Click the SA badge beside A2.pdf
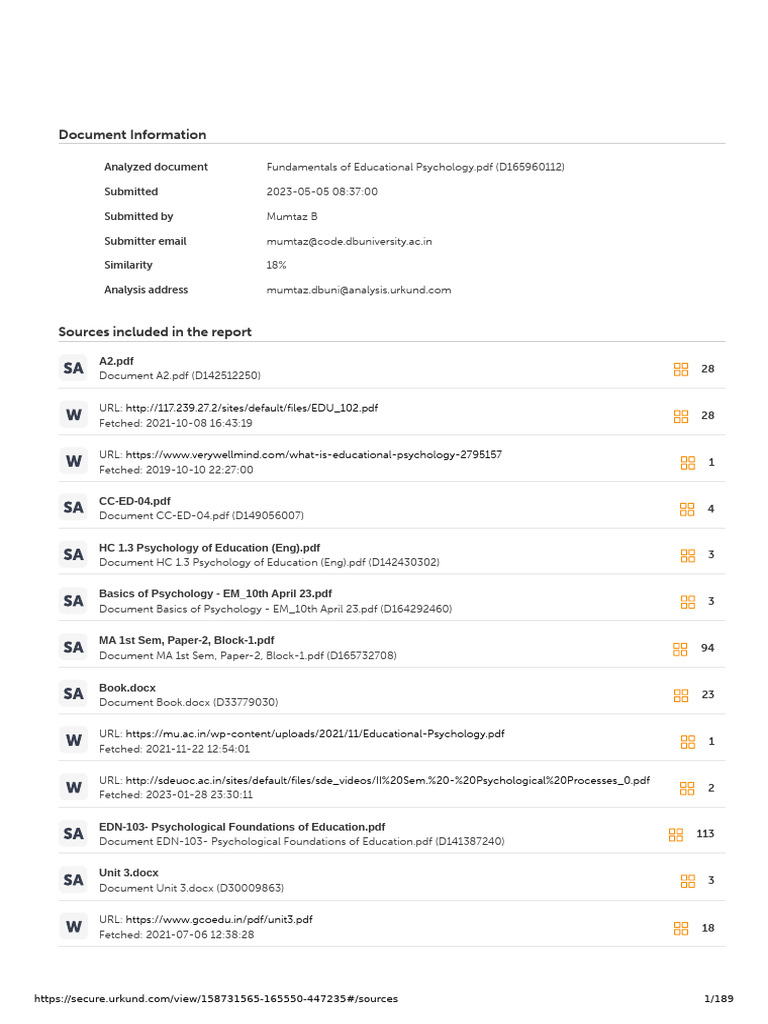This screenshot has height=1024, width=768. (73, 368)
